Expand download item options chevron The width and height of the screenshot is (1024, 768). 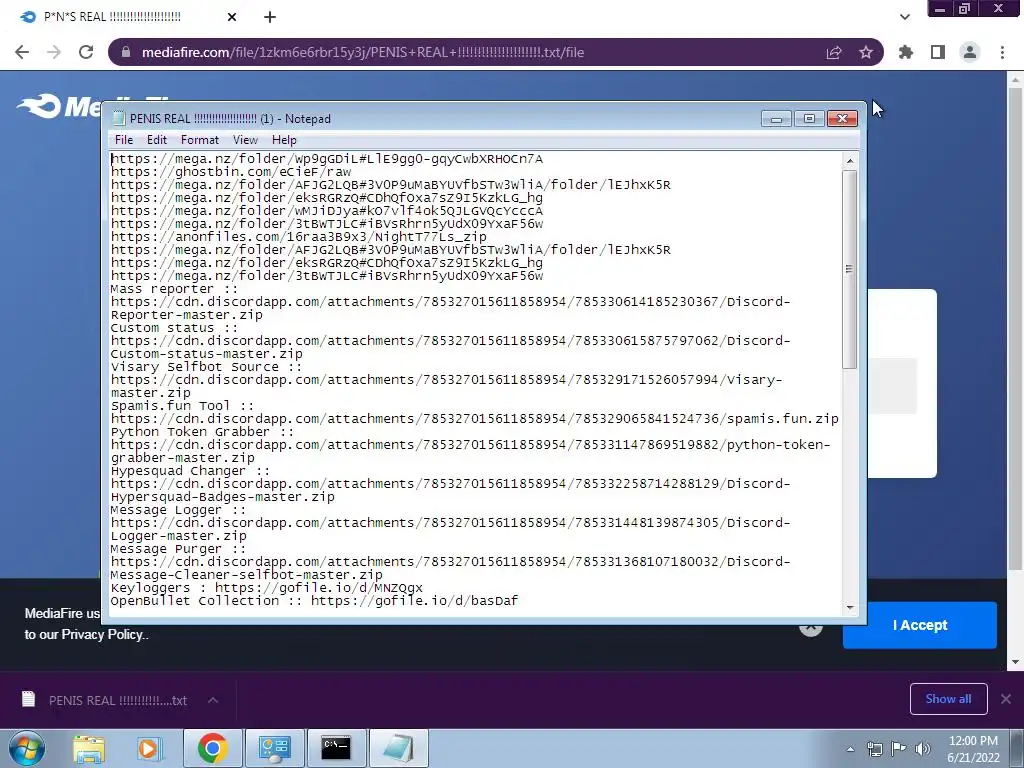[213, 700]
